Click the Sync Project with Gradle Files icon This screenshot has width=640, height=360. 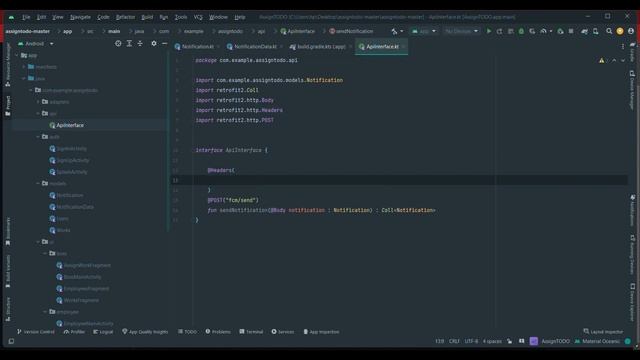(584, 31)
